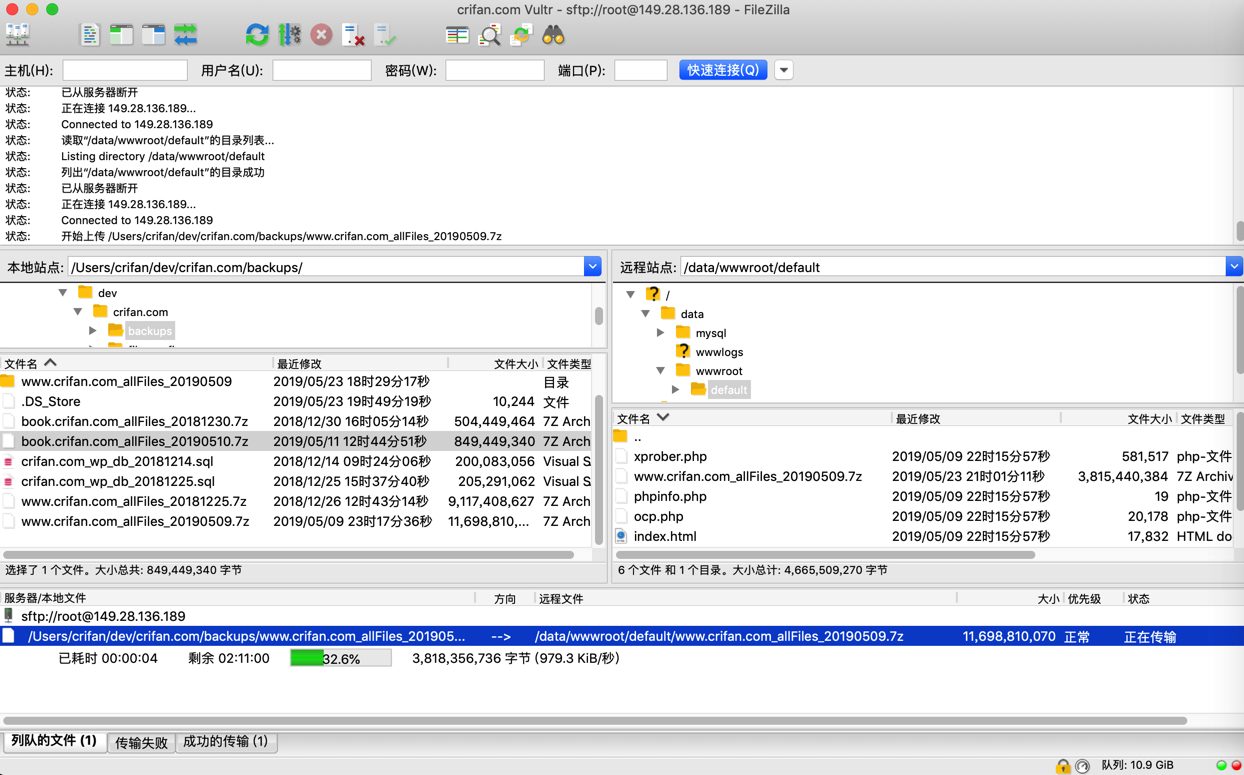Image resolution: width=1244 pixels, height=775 pixels.
Task: Cancel the current operation red X
Action: 321,35
